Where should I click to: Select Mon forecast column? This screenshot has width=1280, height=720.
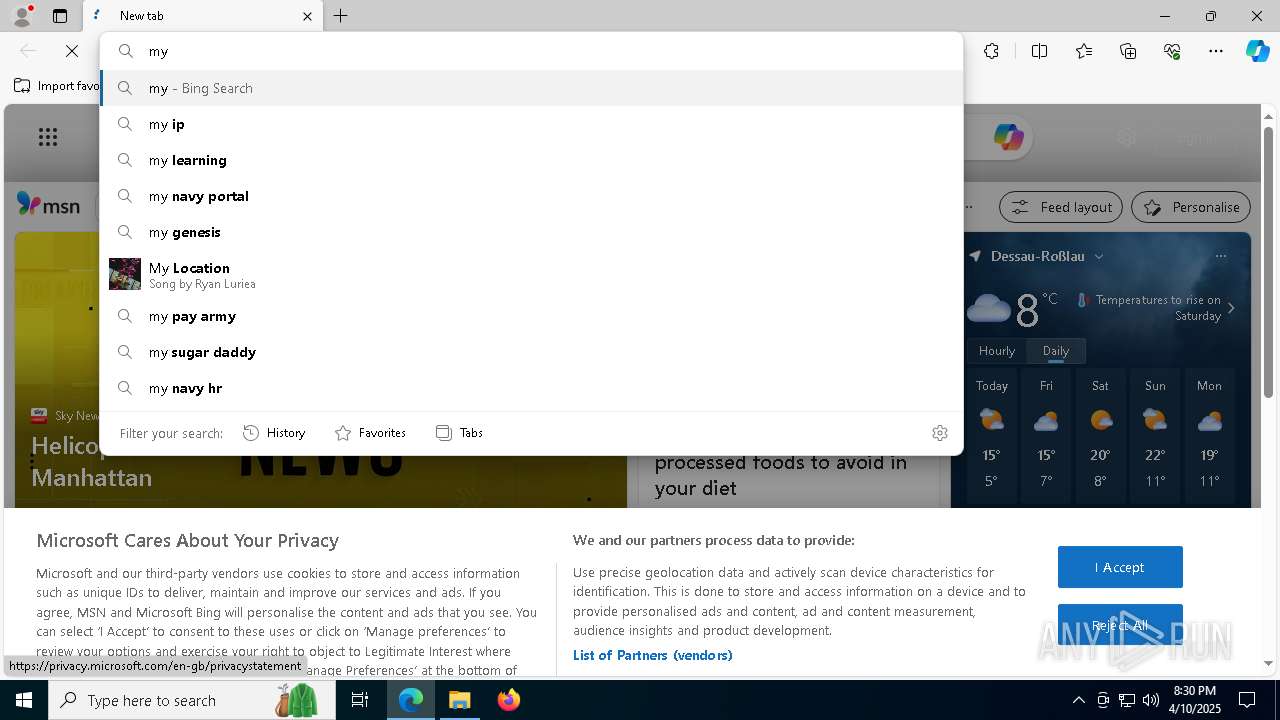[1209, 437]
